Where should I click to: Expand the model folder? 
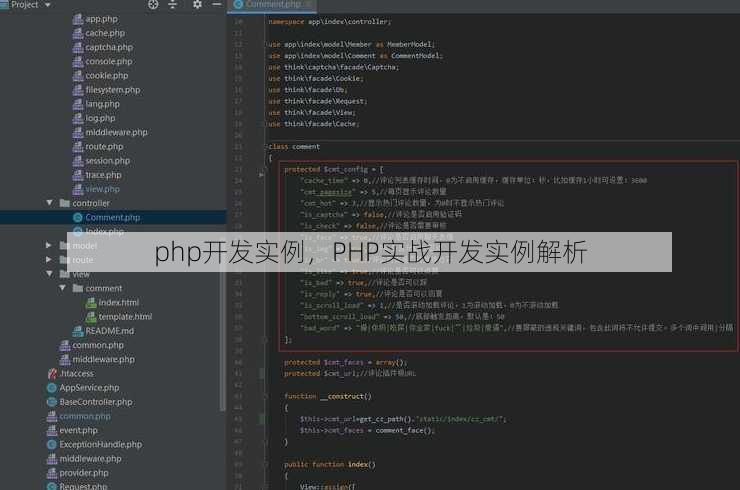point(49,245)
